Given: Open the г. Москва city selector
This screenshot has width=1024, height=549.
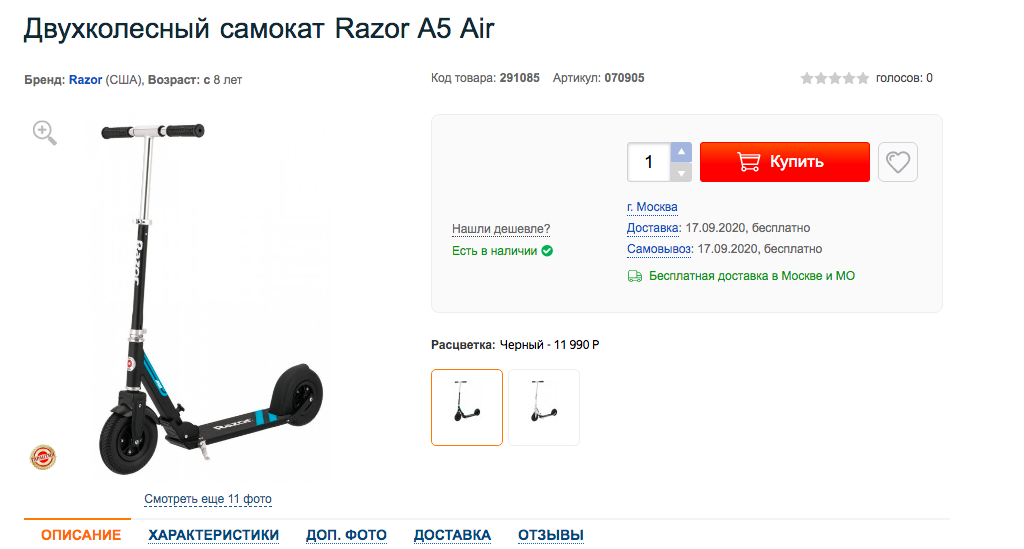Looking at the screenshot, I should point(652,207).
